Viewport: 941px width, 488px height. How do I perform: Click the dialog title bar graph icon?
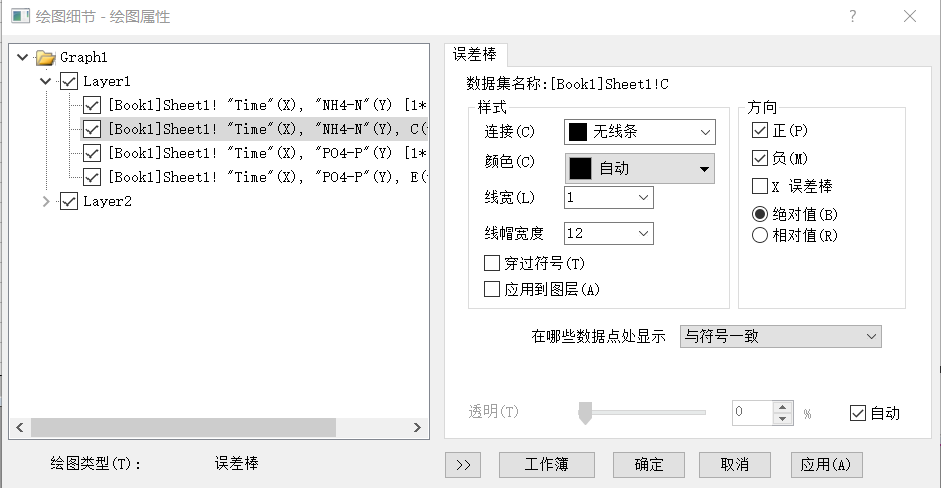click(x=20, y=16)
